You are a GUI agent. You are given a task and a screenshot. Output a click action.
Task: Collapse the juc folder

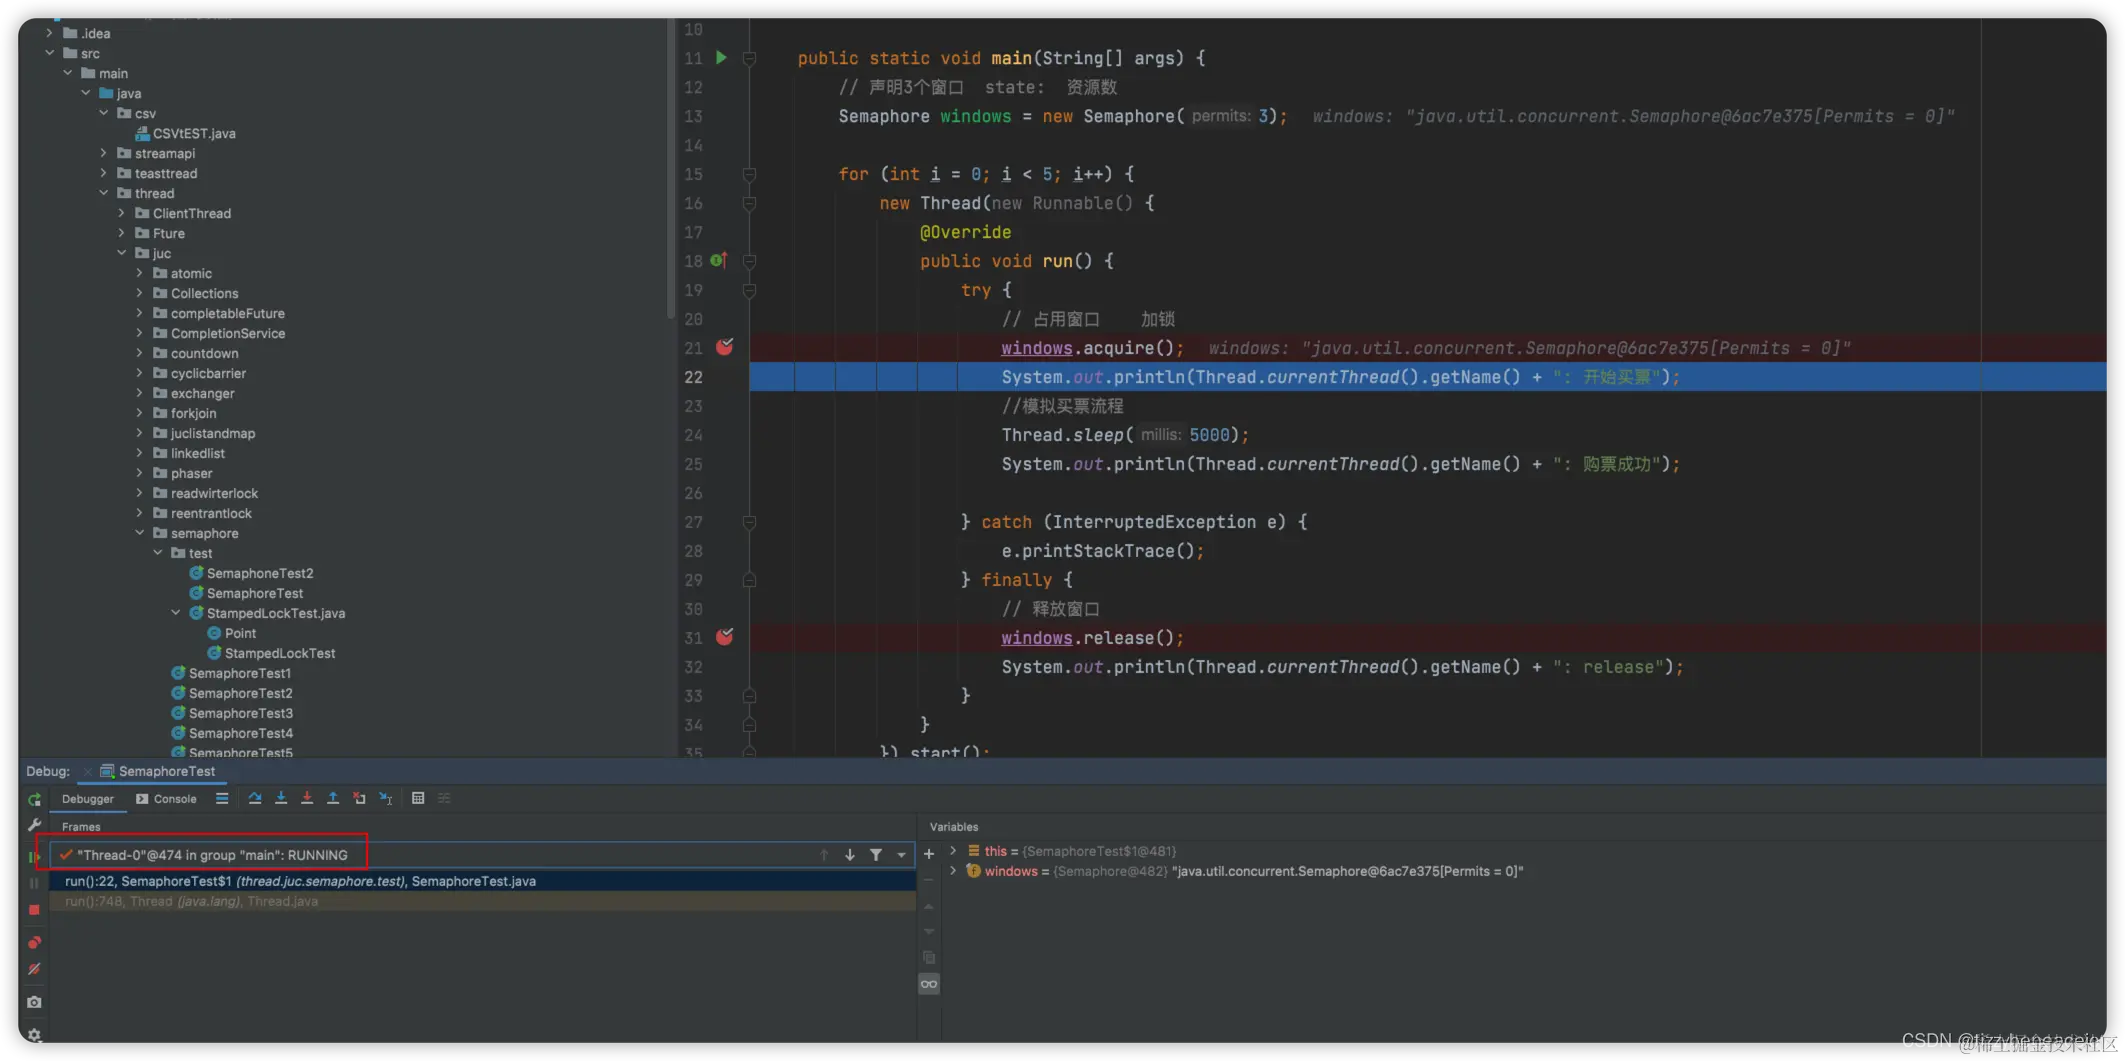click(121, 253)
